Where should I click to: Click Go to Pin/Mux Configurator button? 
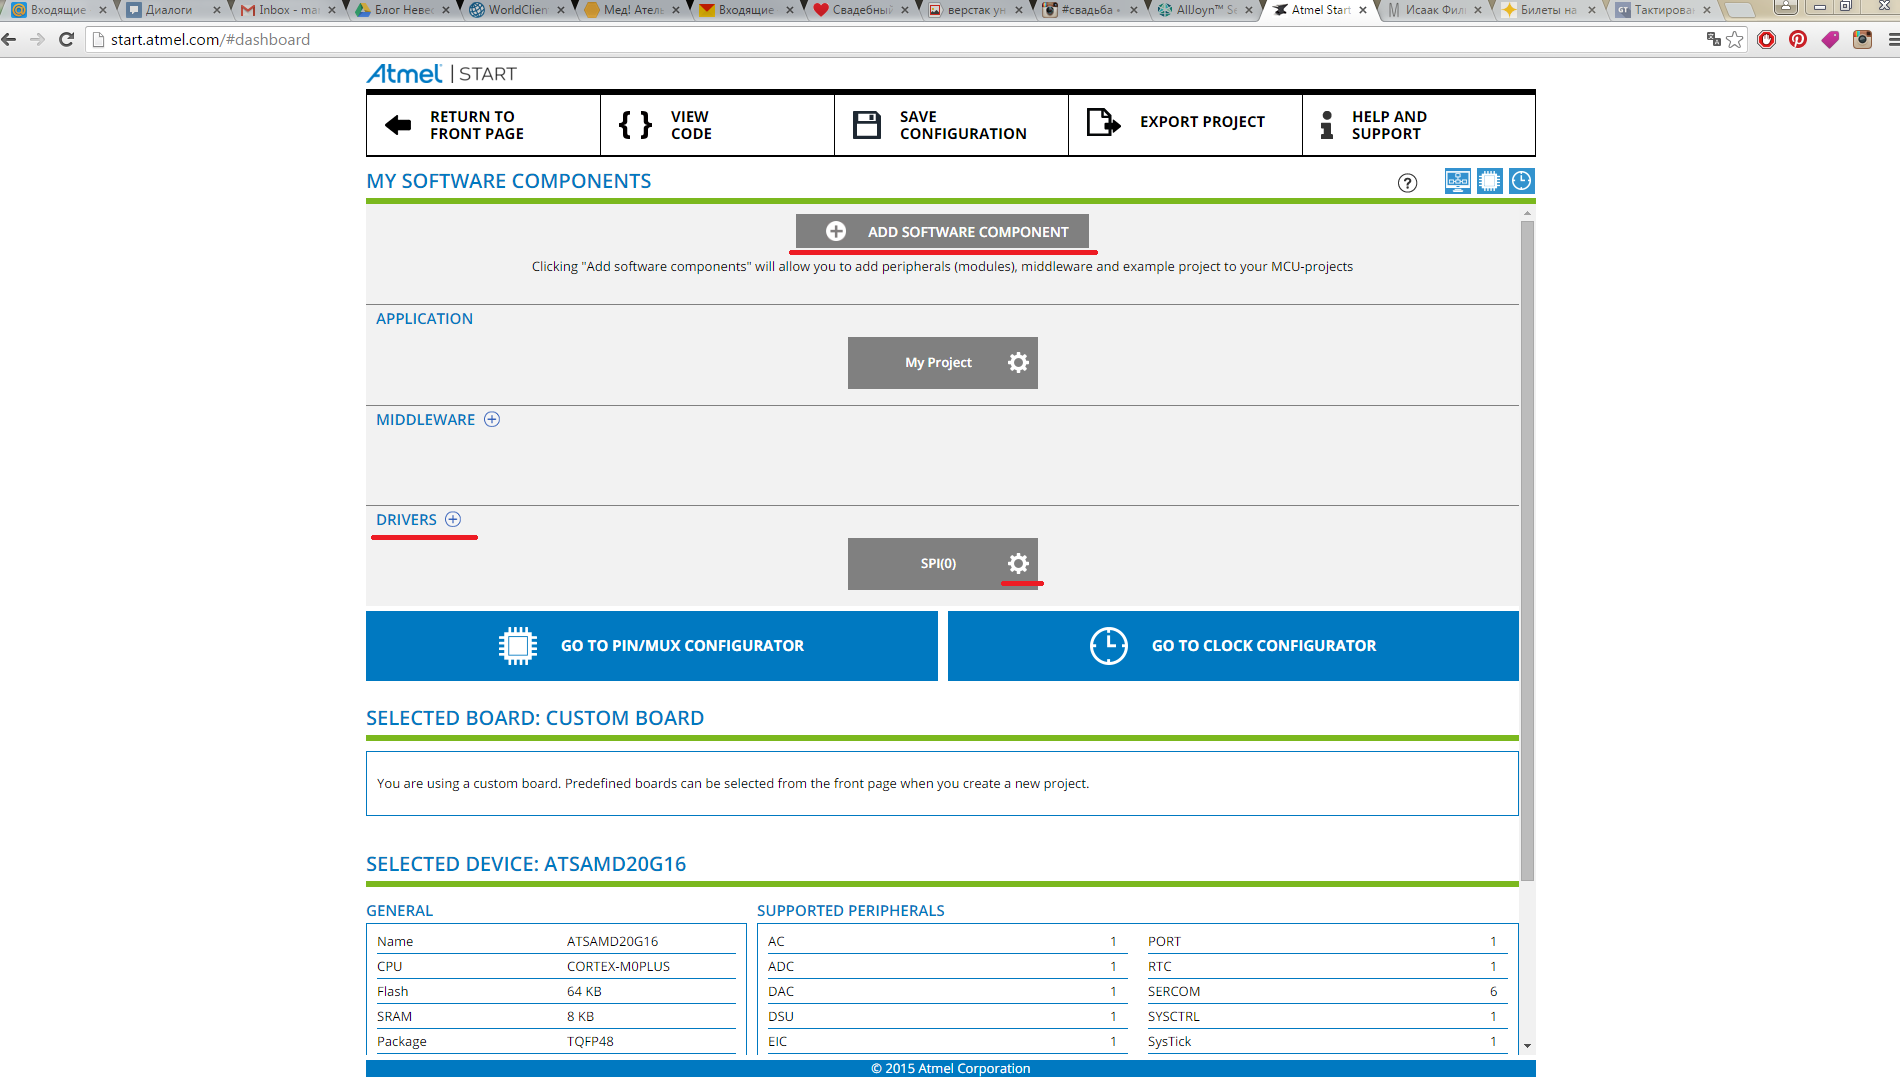click(x=652, y=646)
